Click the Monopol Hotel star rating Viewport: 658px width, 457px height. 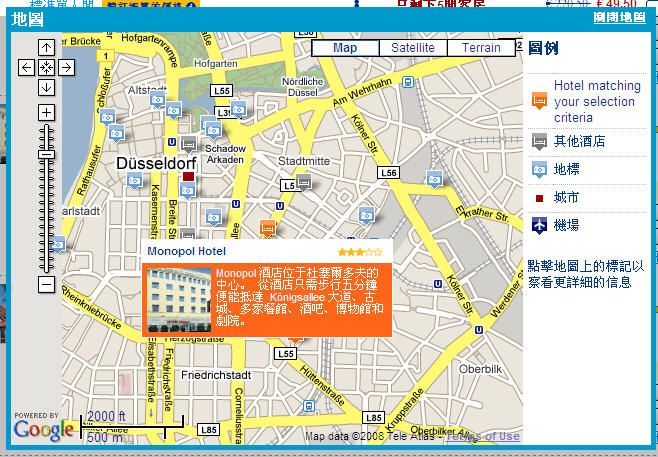(x=360, y=252)
